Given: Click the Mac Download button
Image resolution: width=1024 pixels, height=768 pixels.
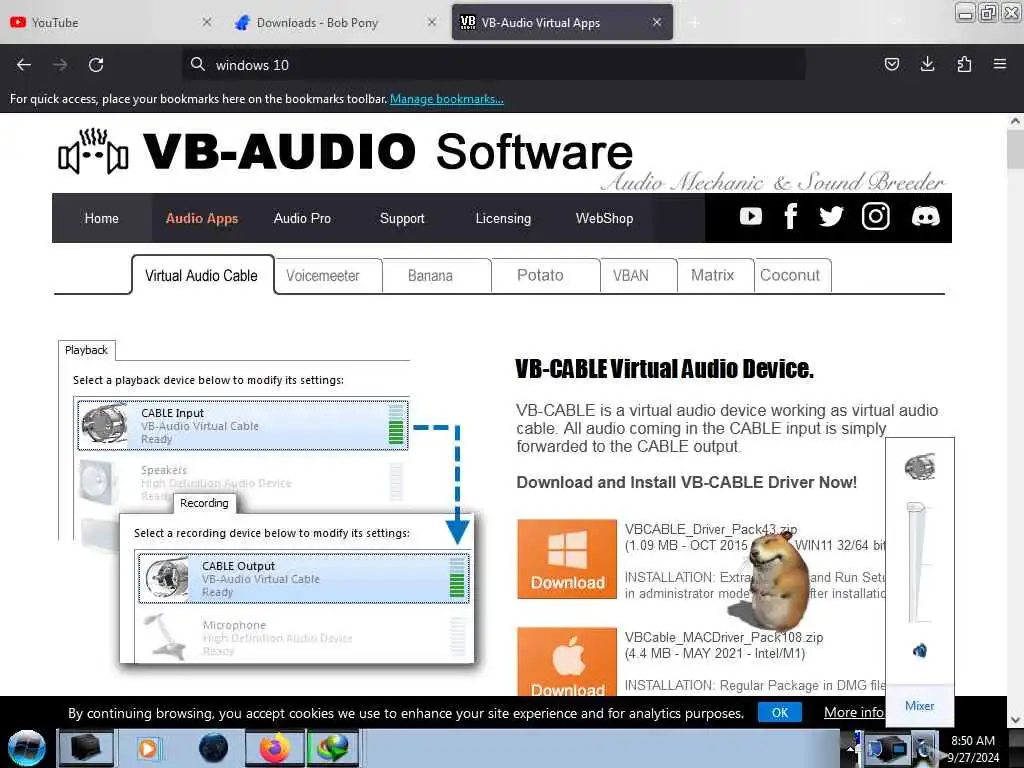Looking at the screenshot, I should click(567, 662).
